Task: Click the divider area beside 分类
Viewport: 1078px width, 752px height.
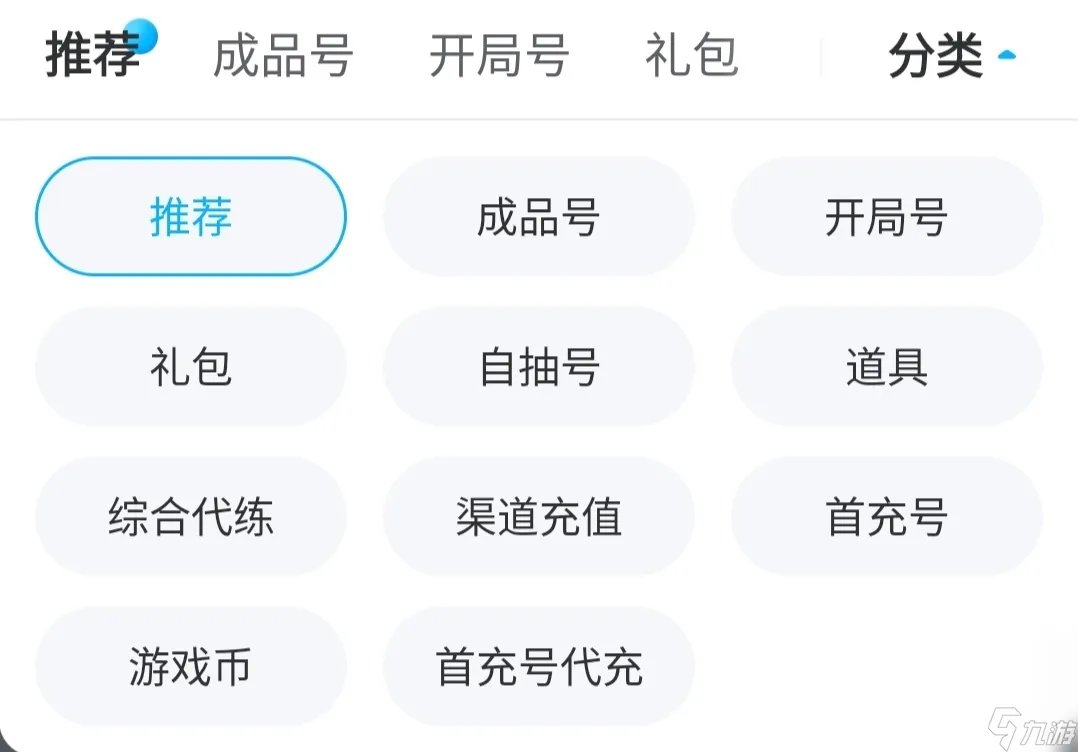Action: tap(820, 57)
